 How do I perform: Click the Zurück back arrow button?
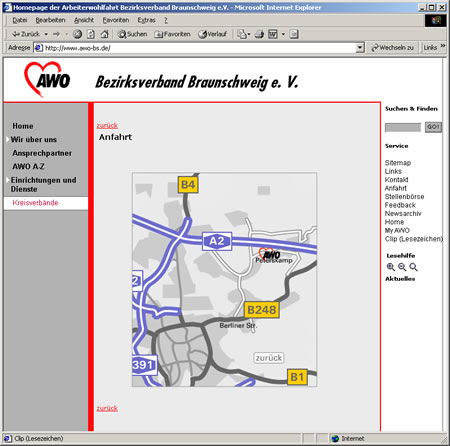point(25,34)
